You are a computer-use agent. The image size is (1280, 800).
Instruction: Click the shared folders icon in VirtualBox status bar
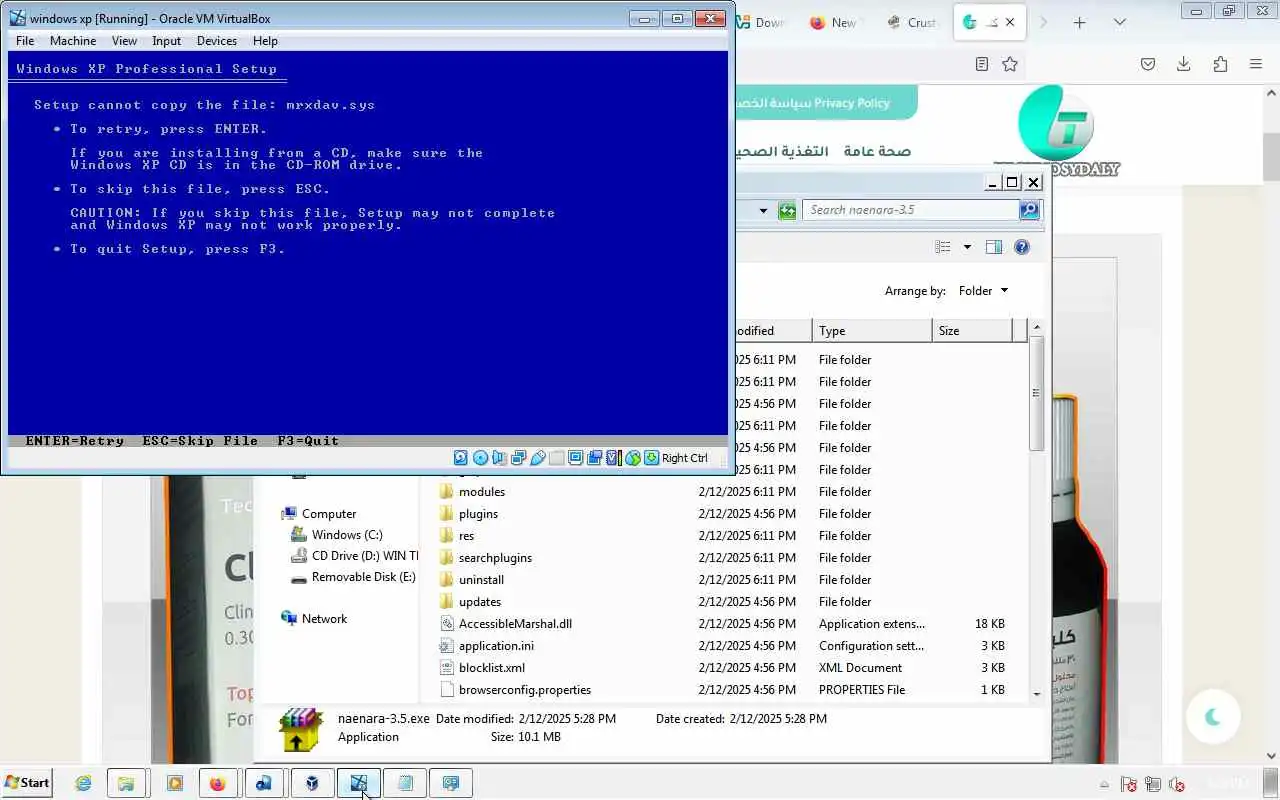[x=556, y=458]
